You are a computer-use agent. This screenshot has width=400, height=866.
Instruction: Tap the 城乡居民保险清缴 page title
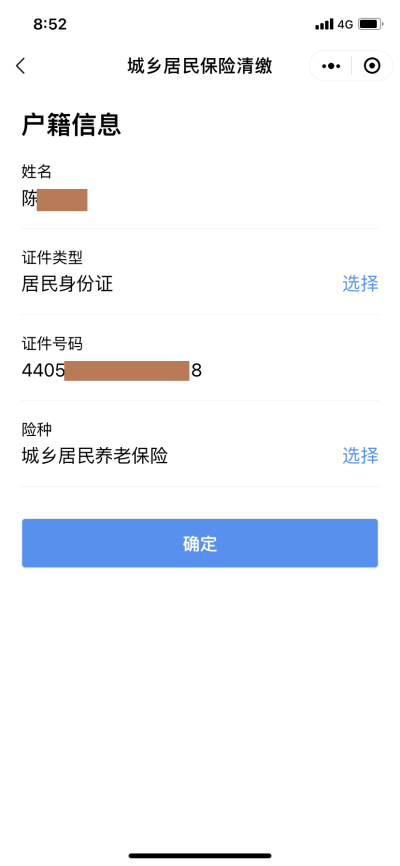[200, 66]
